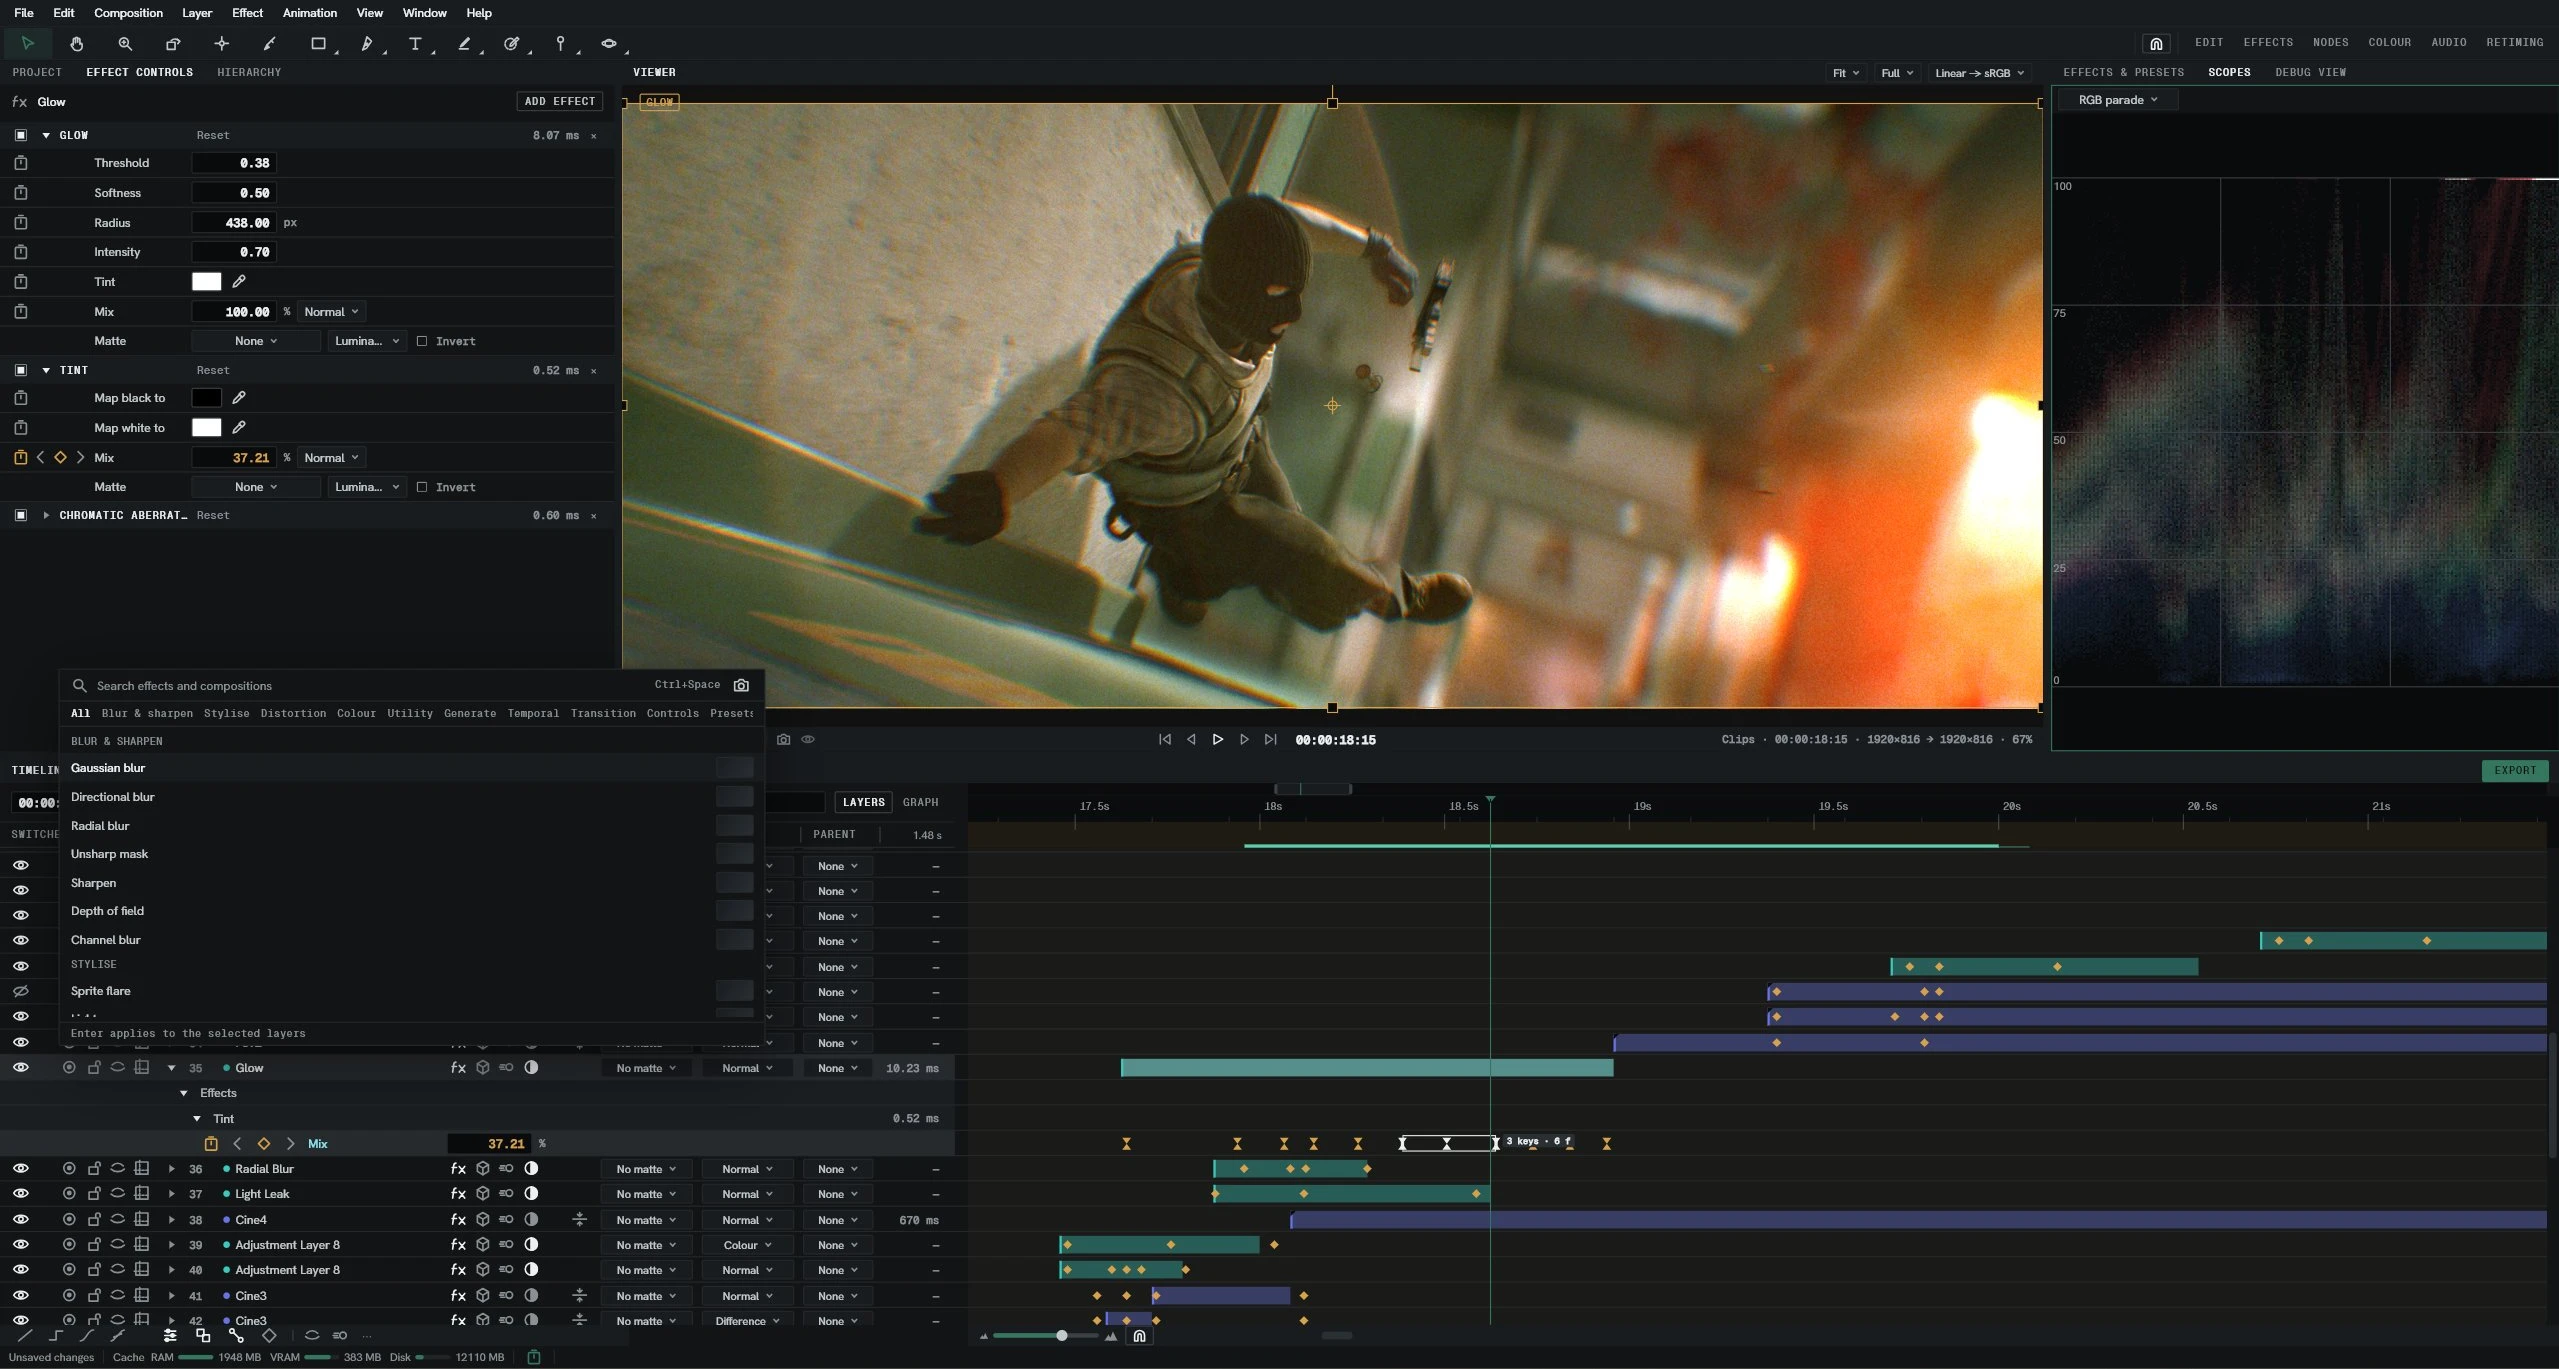Expand the Radial Blur layer

tap(172, 1168)
